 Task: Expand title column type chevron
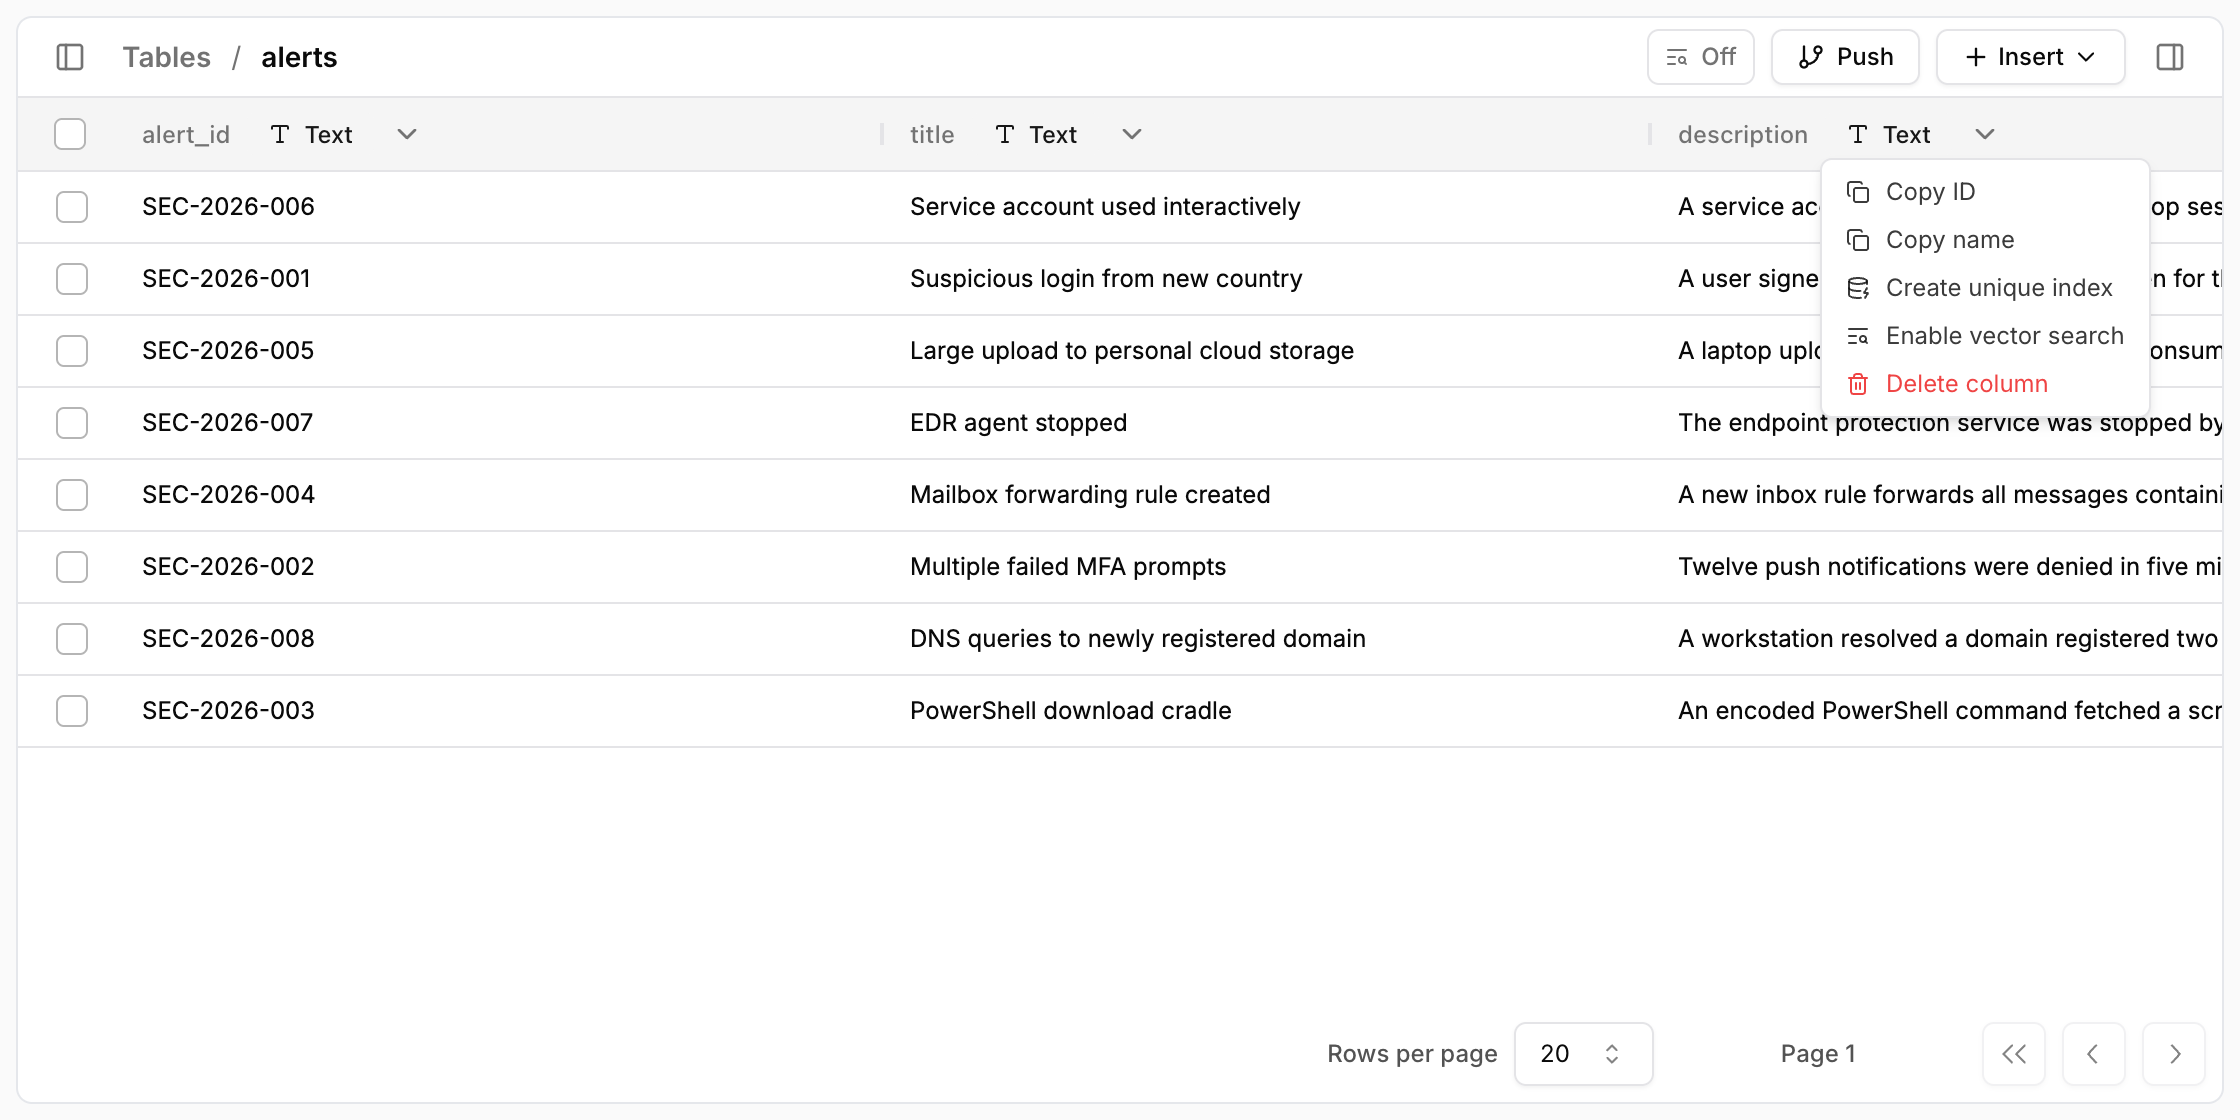pos(1132,134)
